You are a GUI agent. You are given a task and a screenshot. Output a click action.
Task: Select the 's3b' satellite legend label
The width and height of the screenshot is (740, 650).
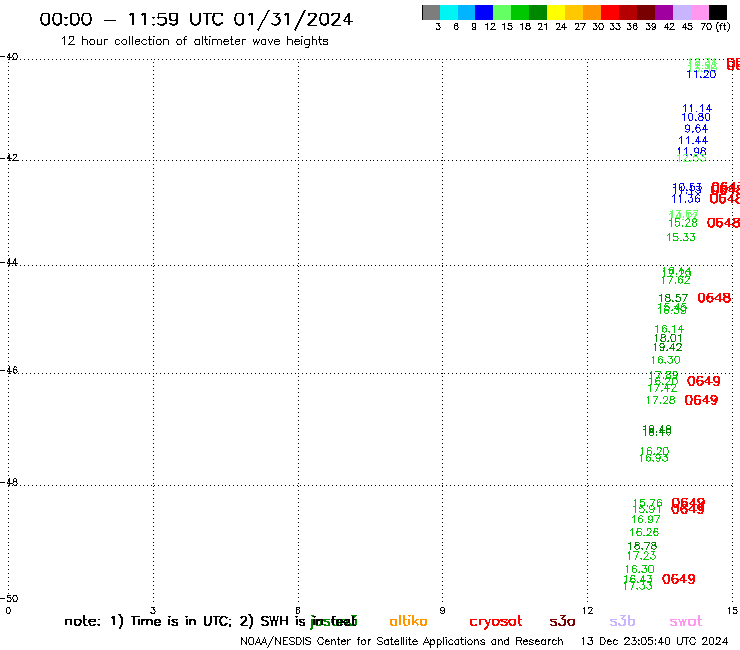click(x=622, y=621)
